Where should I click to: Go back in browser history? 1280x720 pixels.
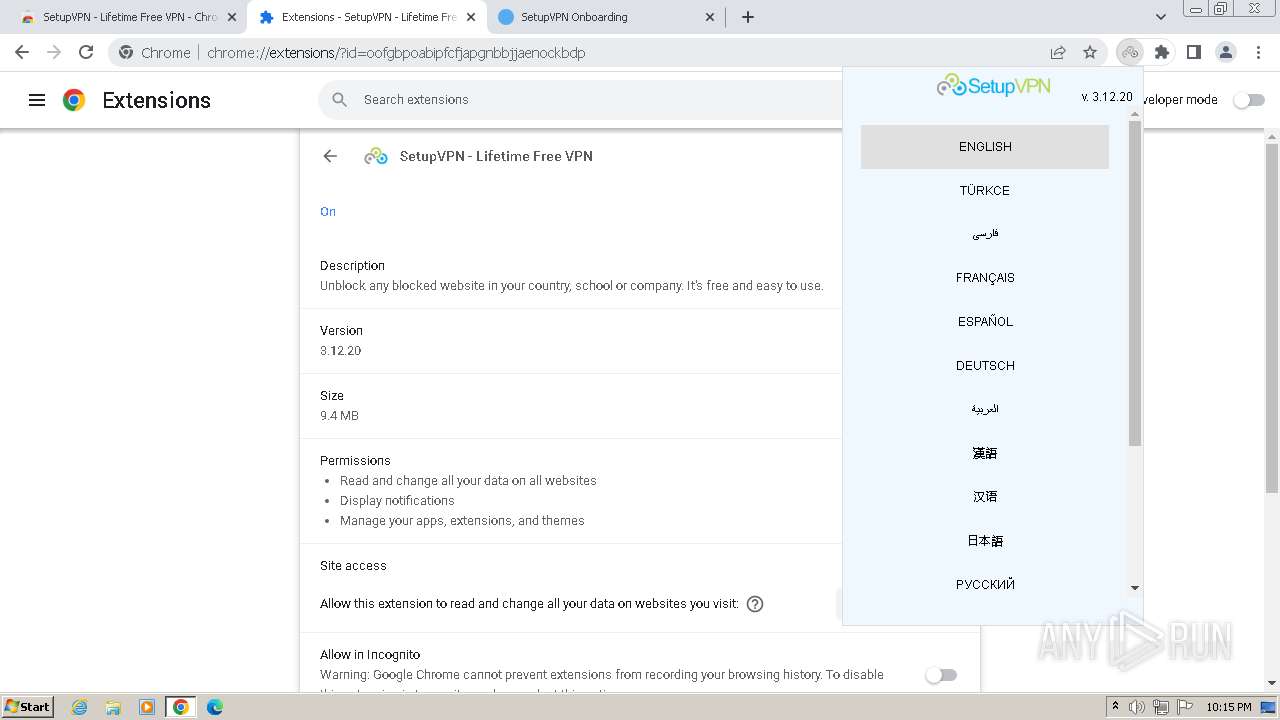point(22,52)
